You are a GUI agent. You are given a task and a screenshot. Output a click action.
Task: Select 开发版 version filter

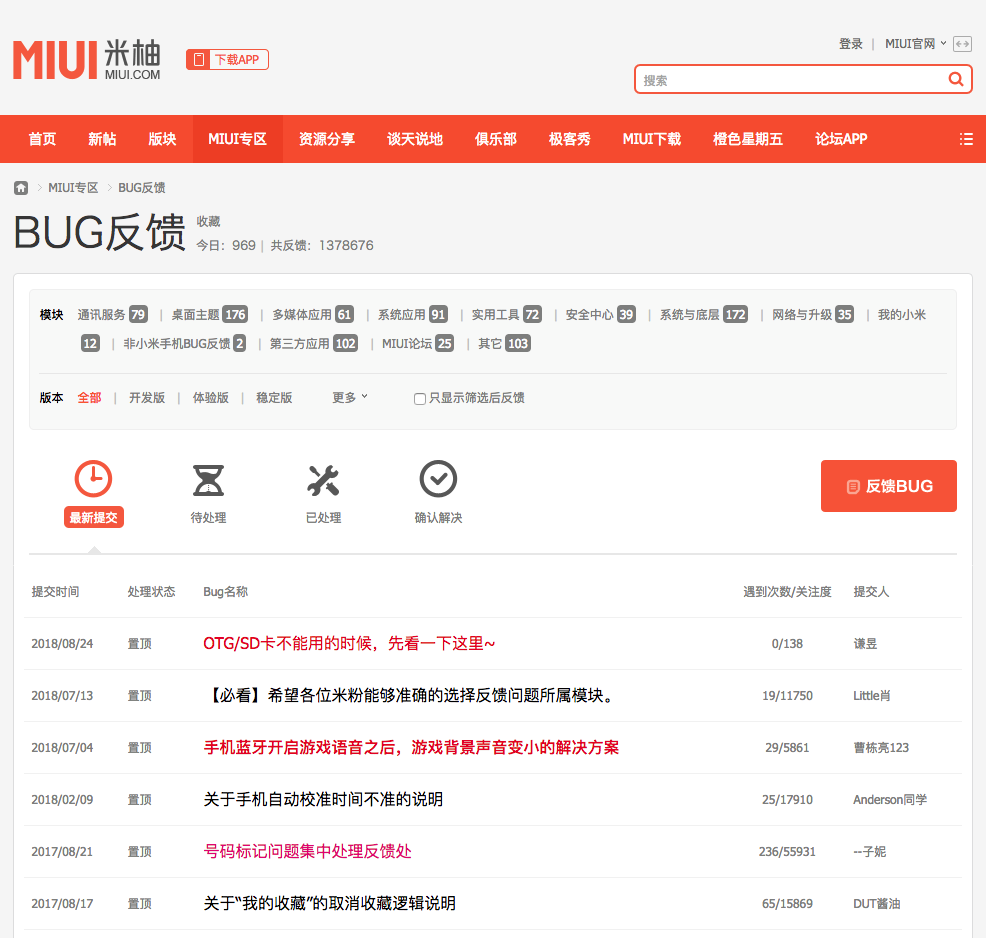click(147, 397)
